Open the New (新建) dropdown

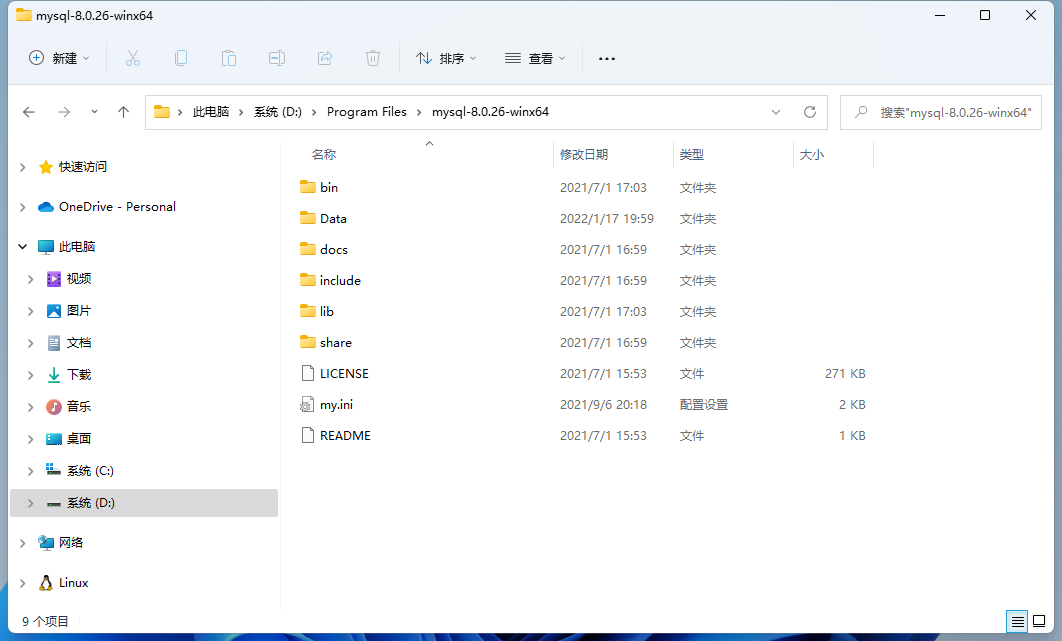59,58
